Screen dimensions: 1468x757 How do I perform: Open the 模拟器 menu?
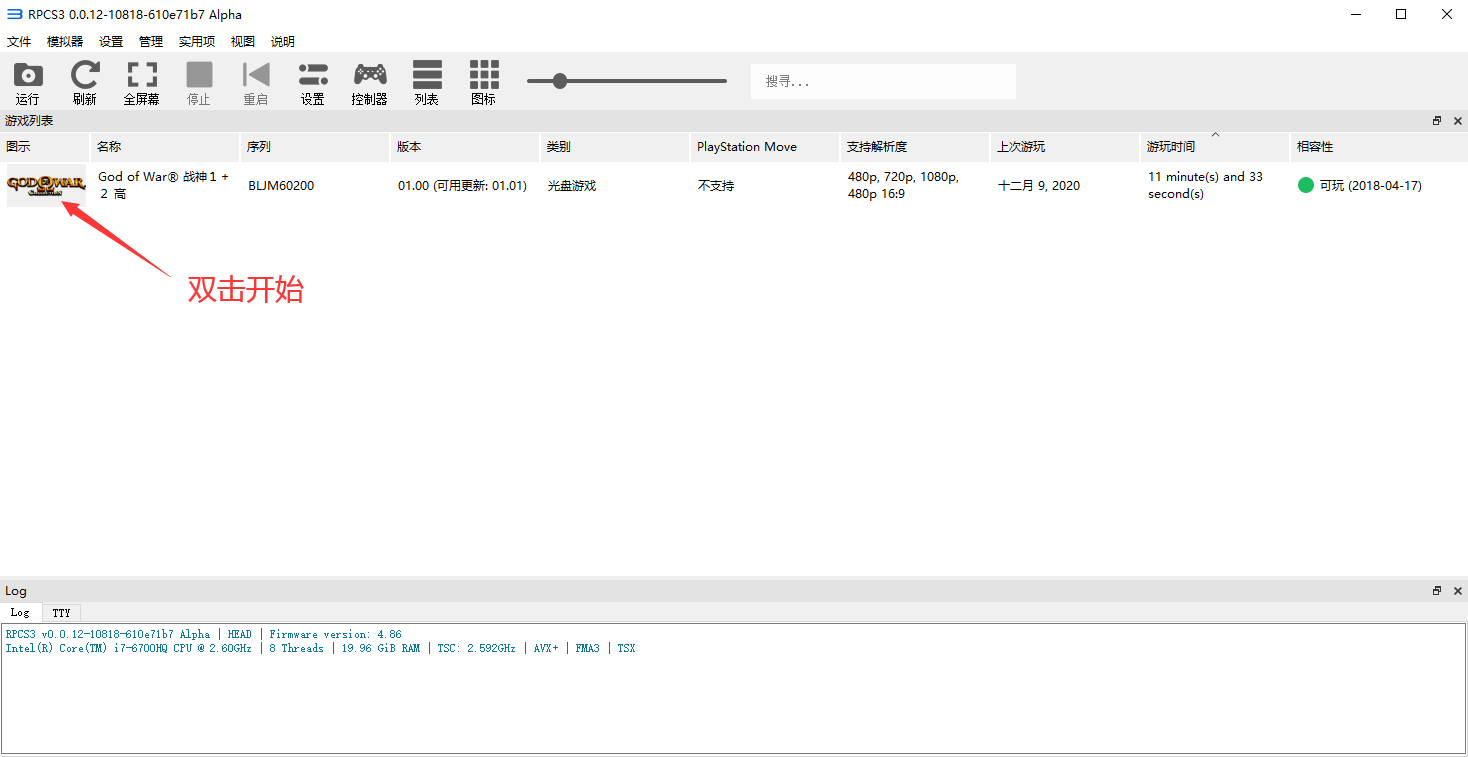click(65, 42)
